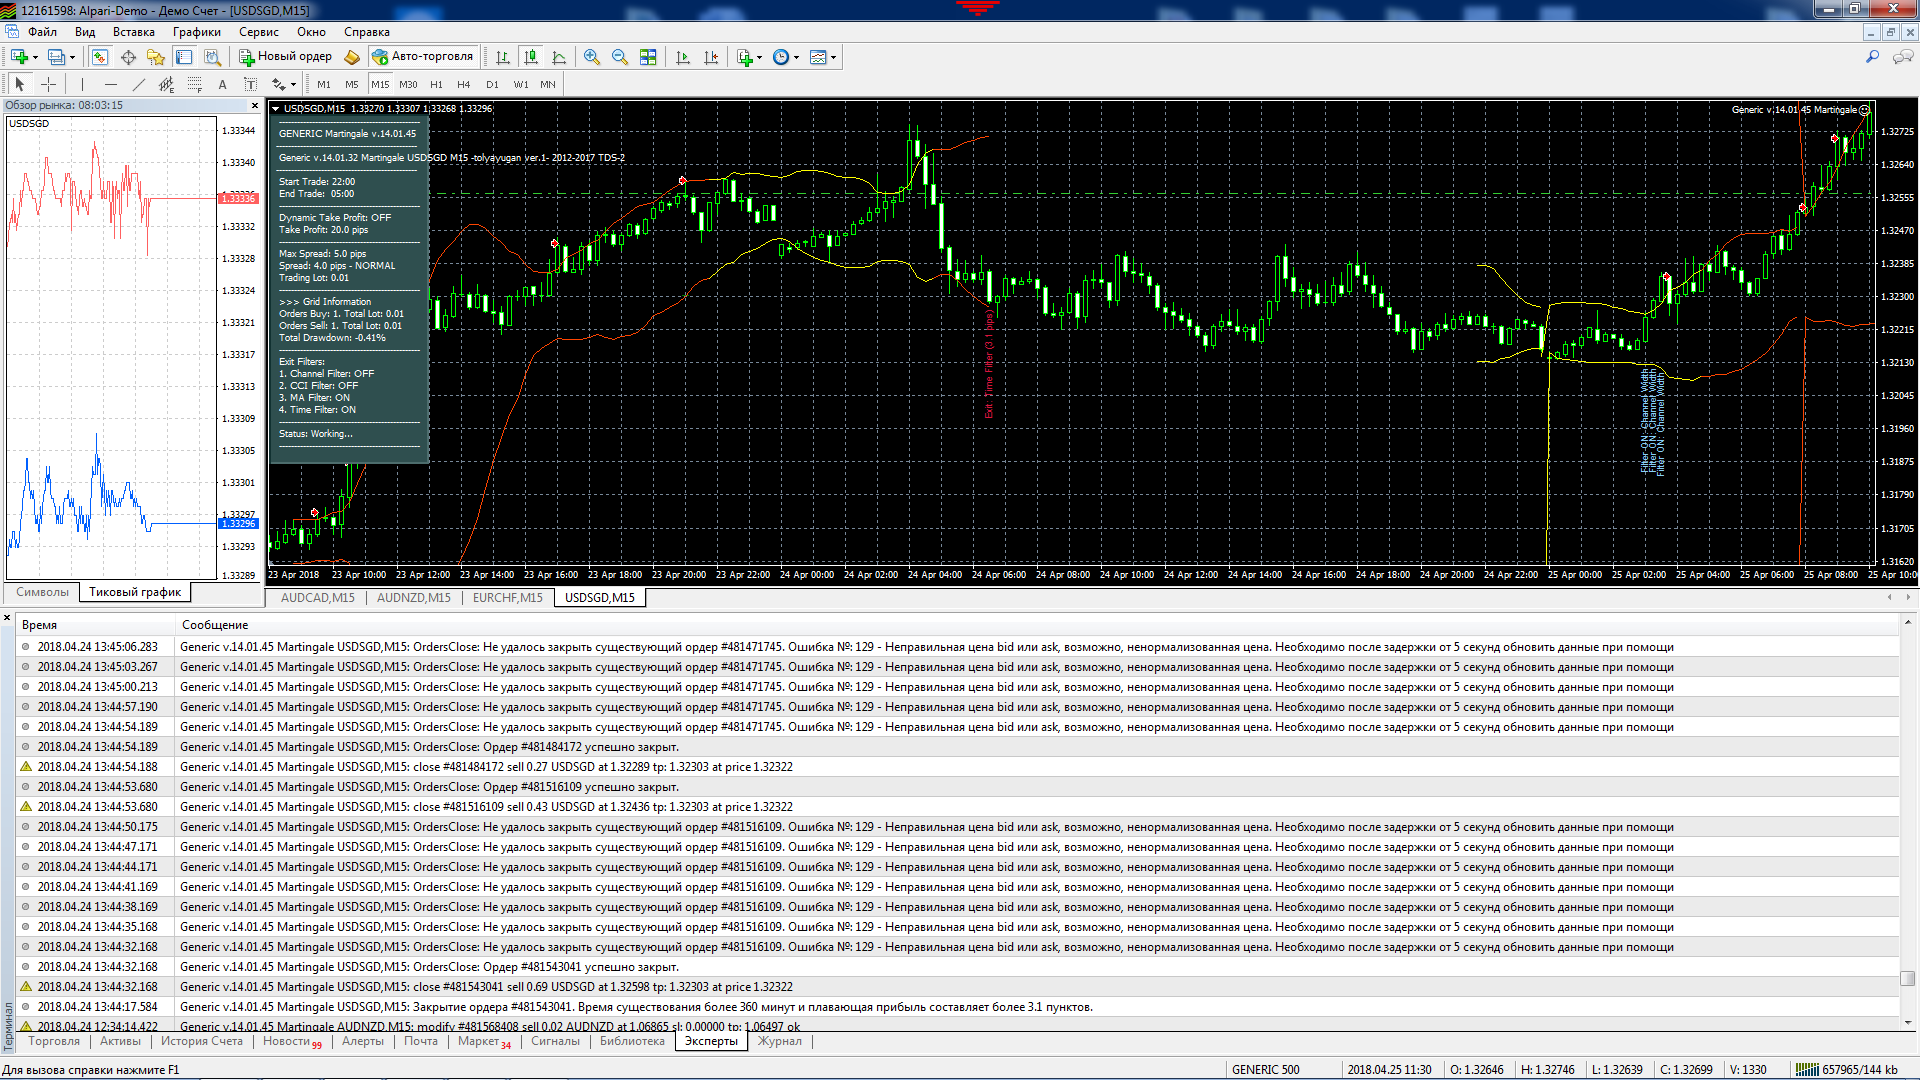
Task: Switch chart to candlestick display
Action: click(531, 57)
